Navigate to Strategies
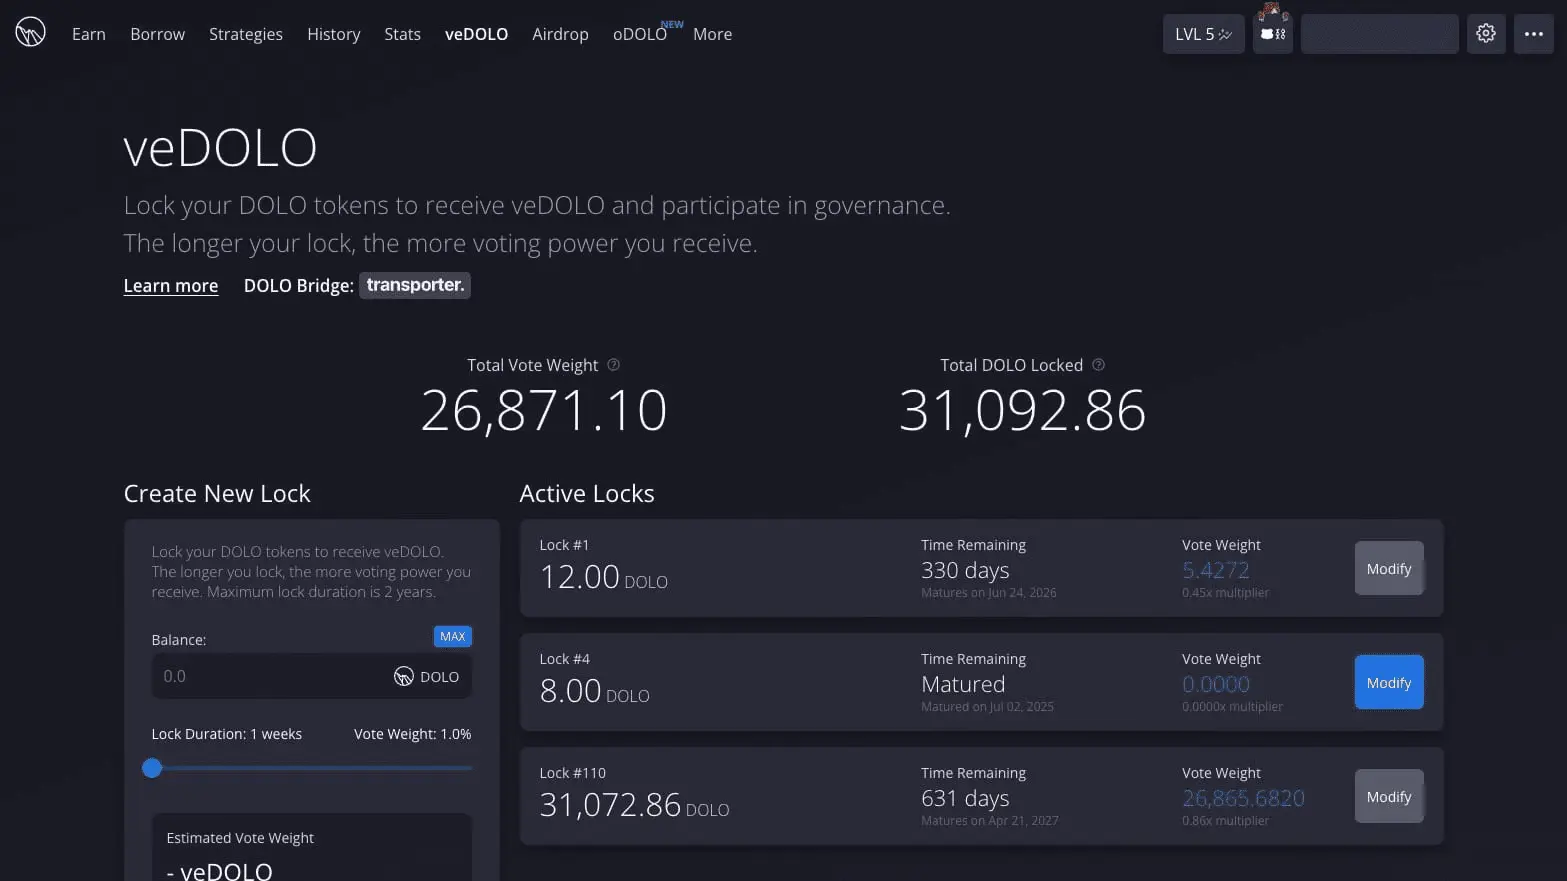Viewport: 1567px width, 881px height. 246,34
